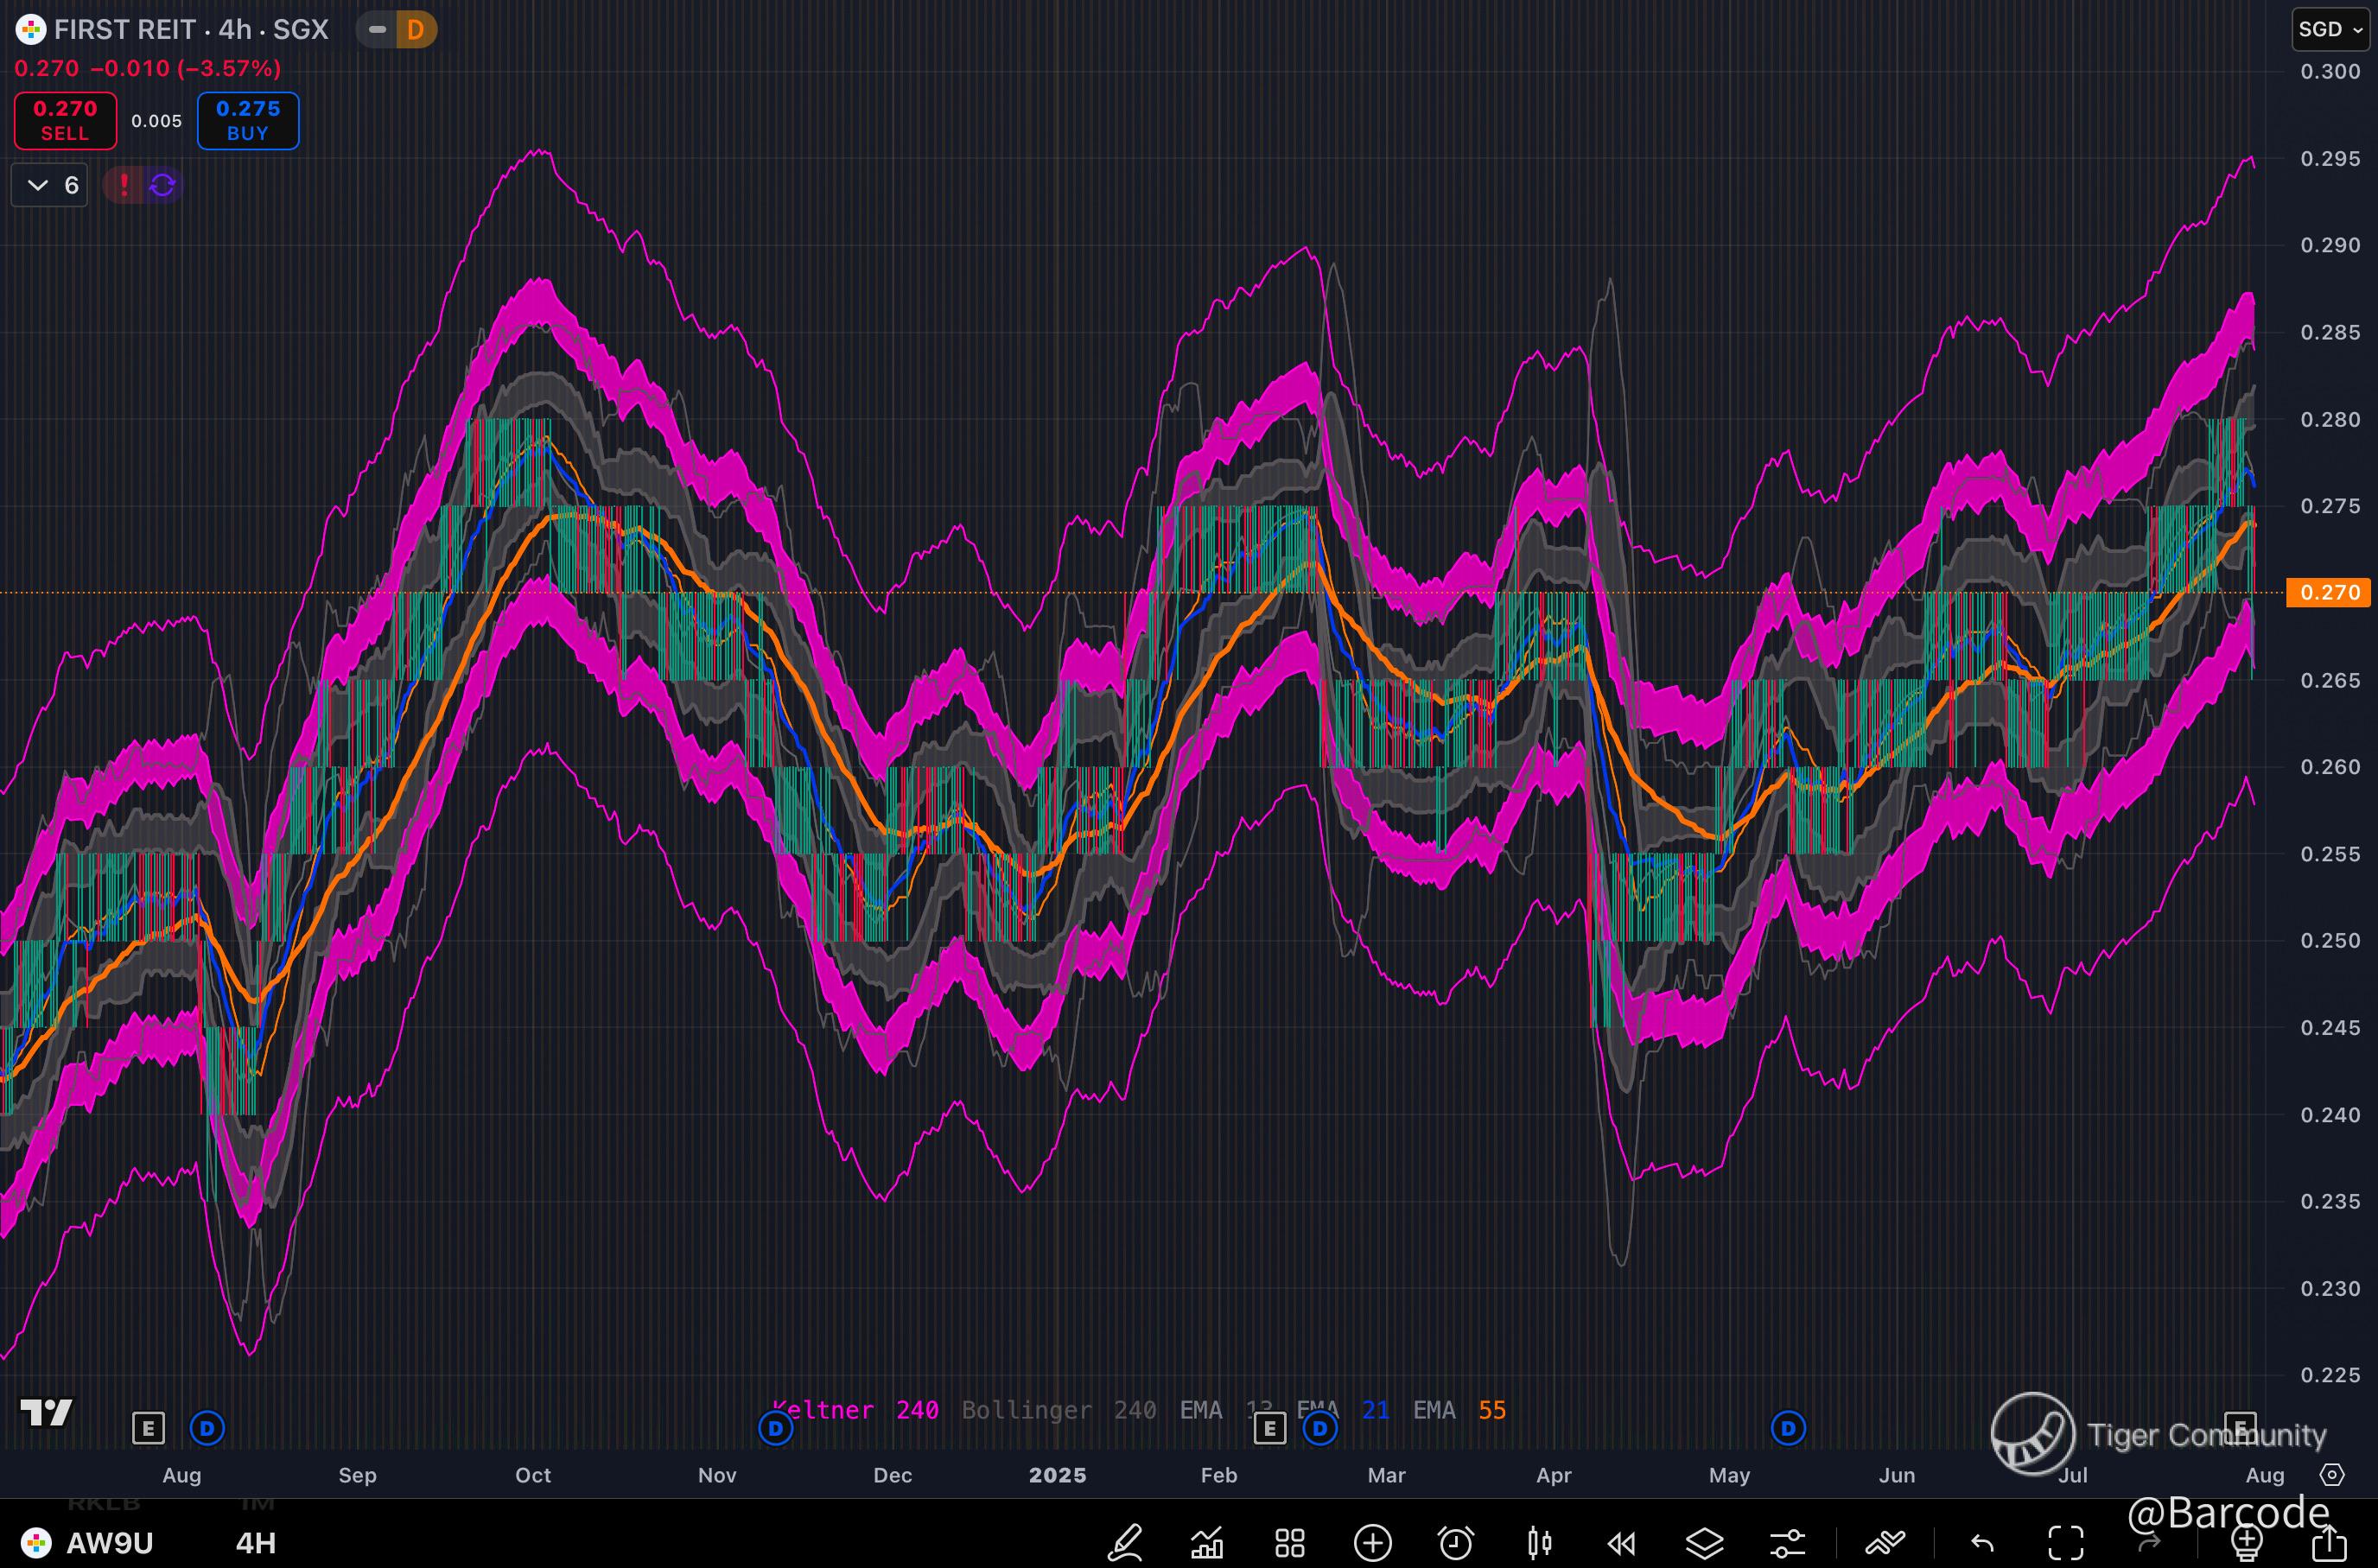The height and width of the screenshot is (1568, 2378).
Task: Open the AW9U symbol search
Action: (x=108, y=1543)
